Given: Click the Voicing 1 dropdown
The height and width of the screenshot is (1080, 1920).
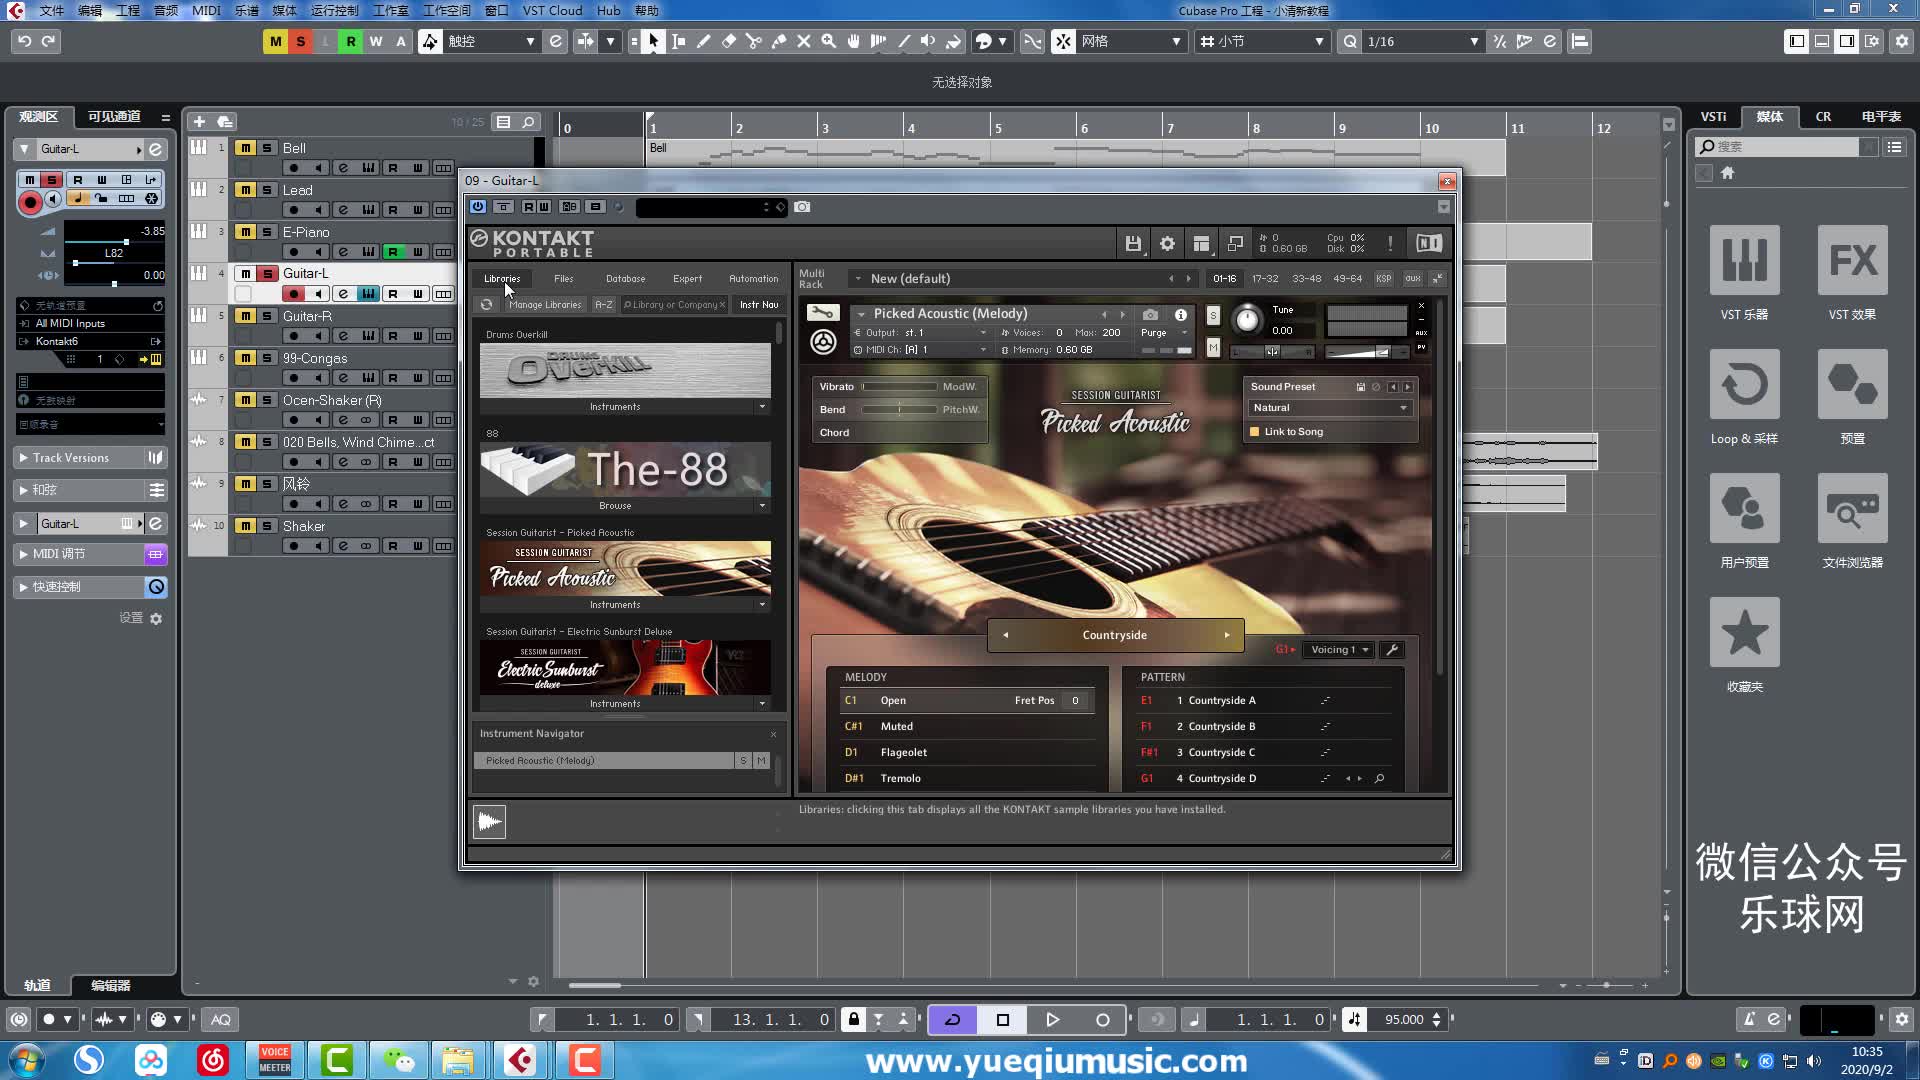Looking at the screenshot, I should tap(1338, 649).
